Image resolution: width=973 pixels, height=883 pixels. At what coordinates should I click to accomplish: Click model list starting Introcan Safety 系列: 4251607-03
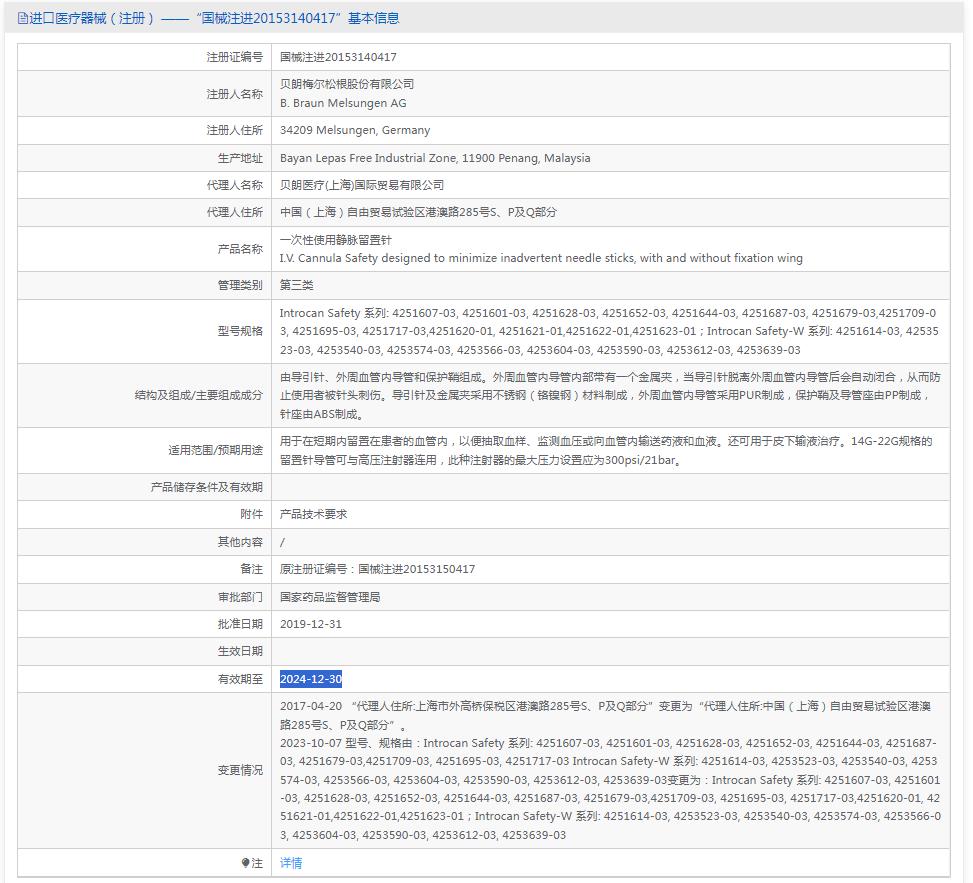click(x=609, y=331)
